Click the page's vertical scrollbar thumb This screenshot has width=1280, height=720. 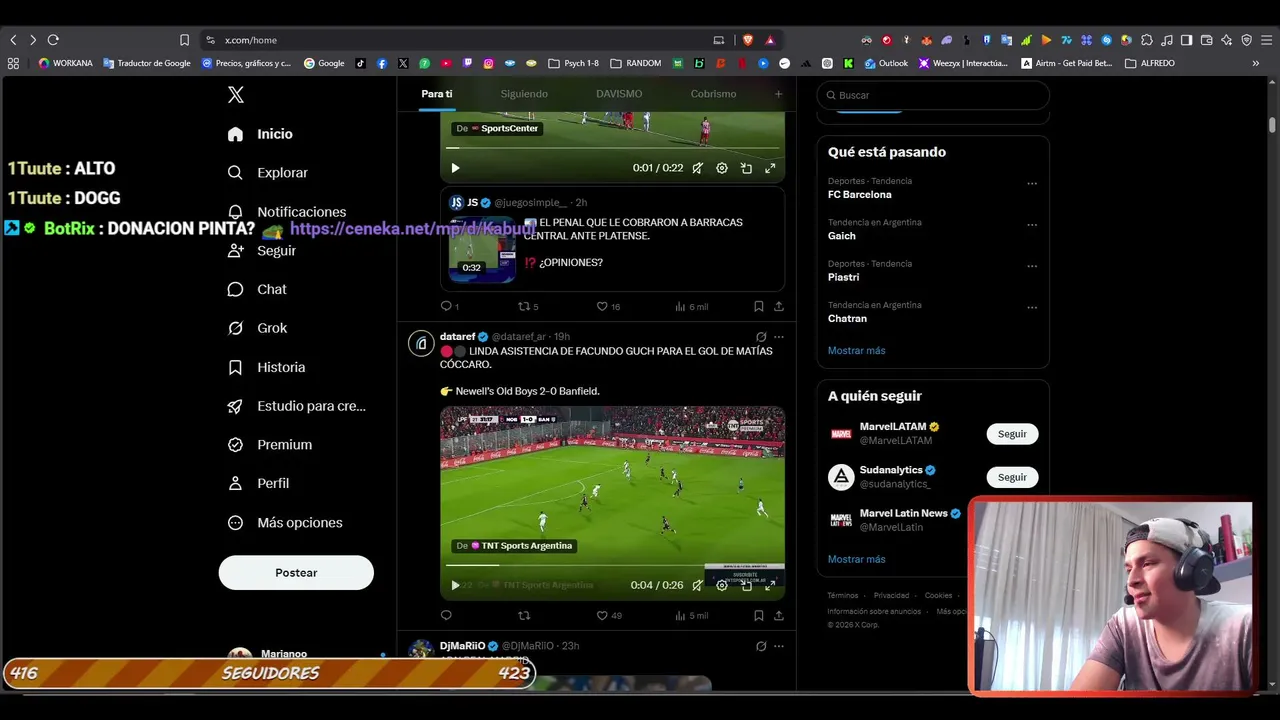click(1272, 124)
